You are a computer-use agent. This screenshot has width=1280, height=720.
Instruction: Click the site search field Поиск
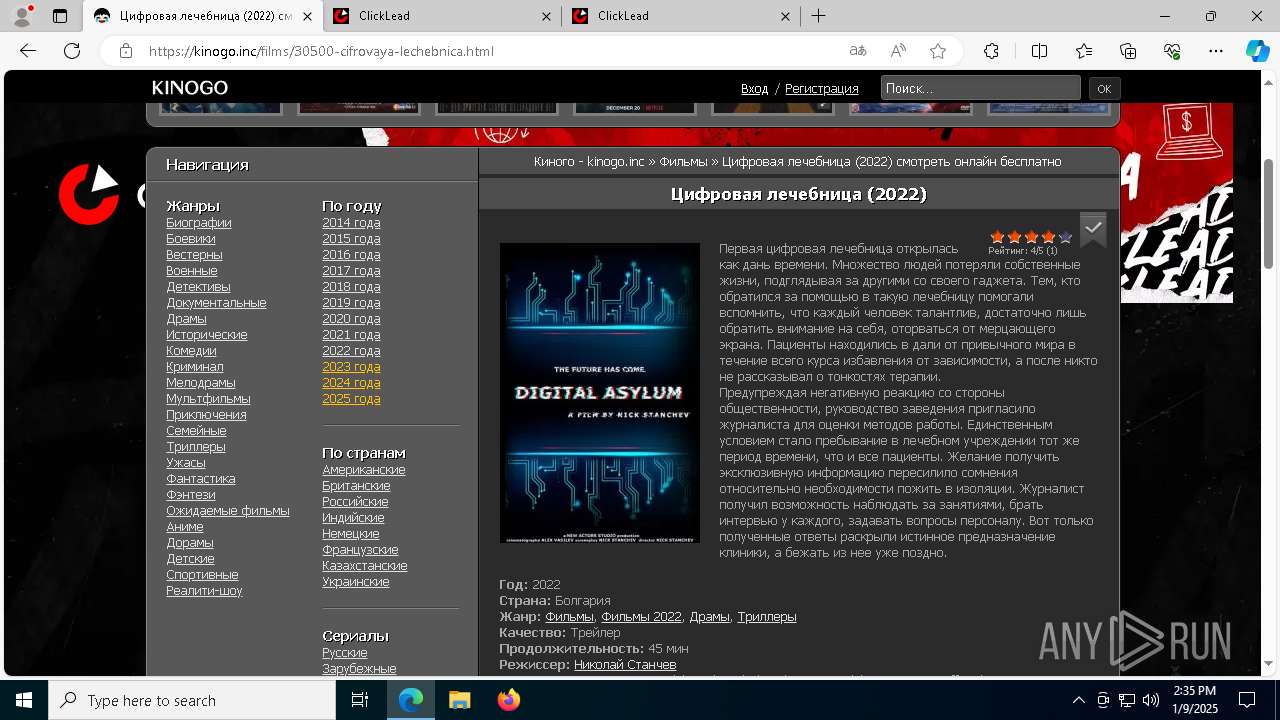click(980, 88)
